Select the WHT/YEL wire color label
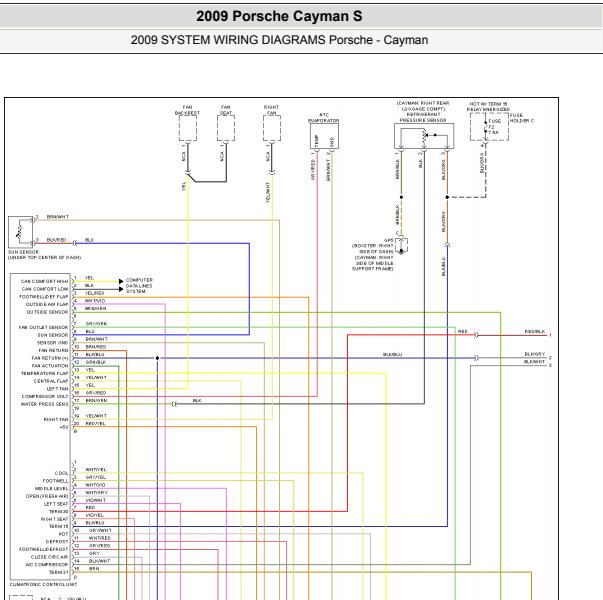This screenshot has width=603, height=600. pos(95,470)
